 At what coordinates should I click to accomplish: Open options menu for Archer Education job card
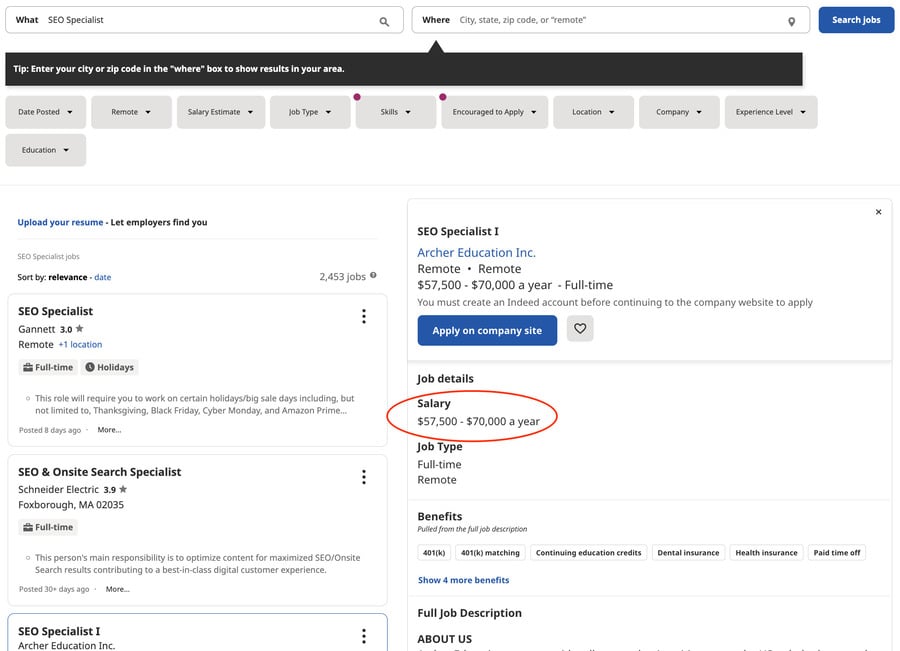[364, 636]
